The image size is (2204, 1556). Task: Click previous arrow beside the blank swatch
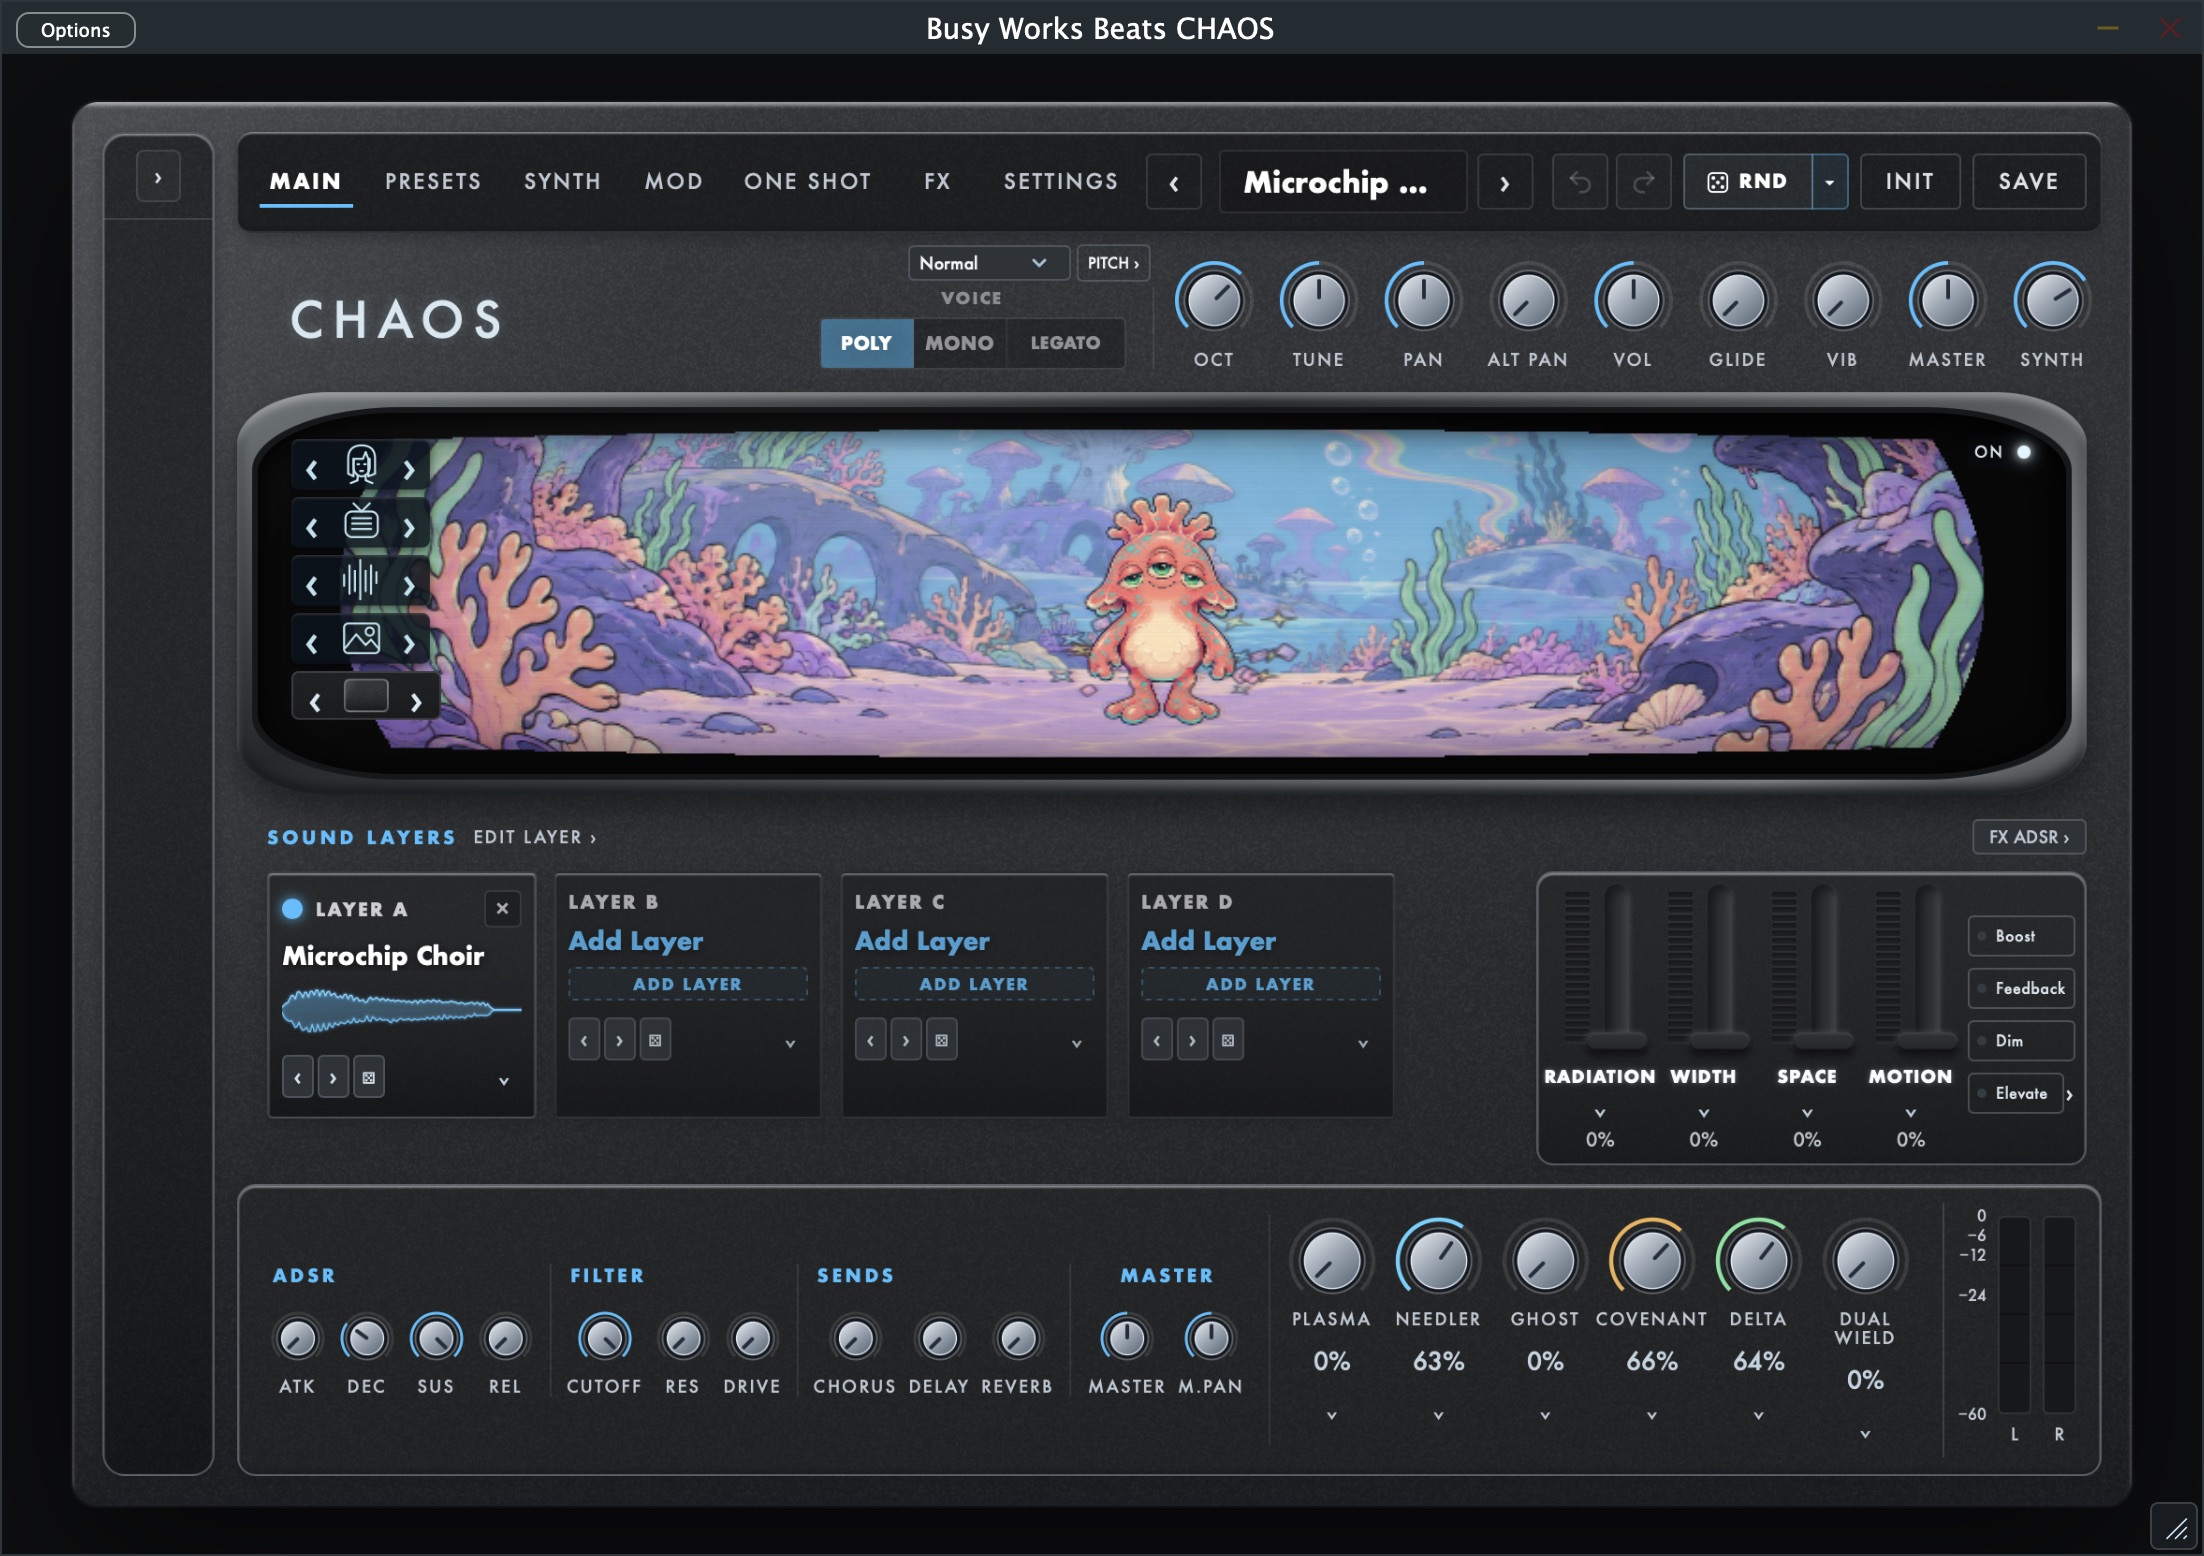(315, 702)
